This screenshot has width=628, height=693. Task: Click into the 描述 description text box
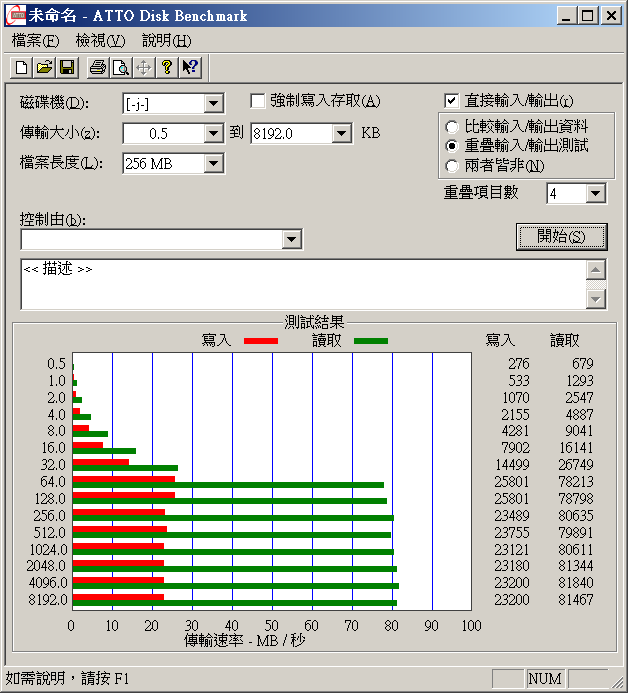[x=303, y=284]
